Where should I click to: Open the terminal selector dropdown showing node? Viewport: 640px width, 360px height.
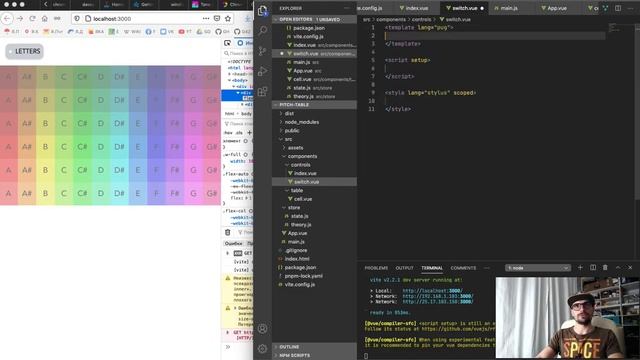[538, 268]
